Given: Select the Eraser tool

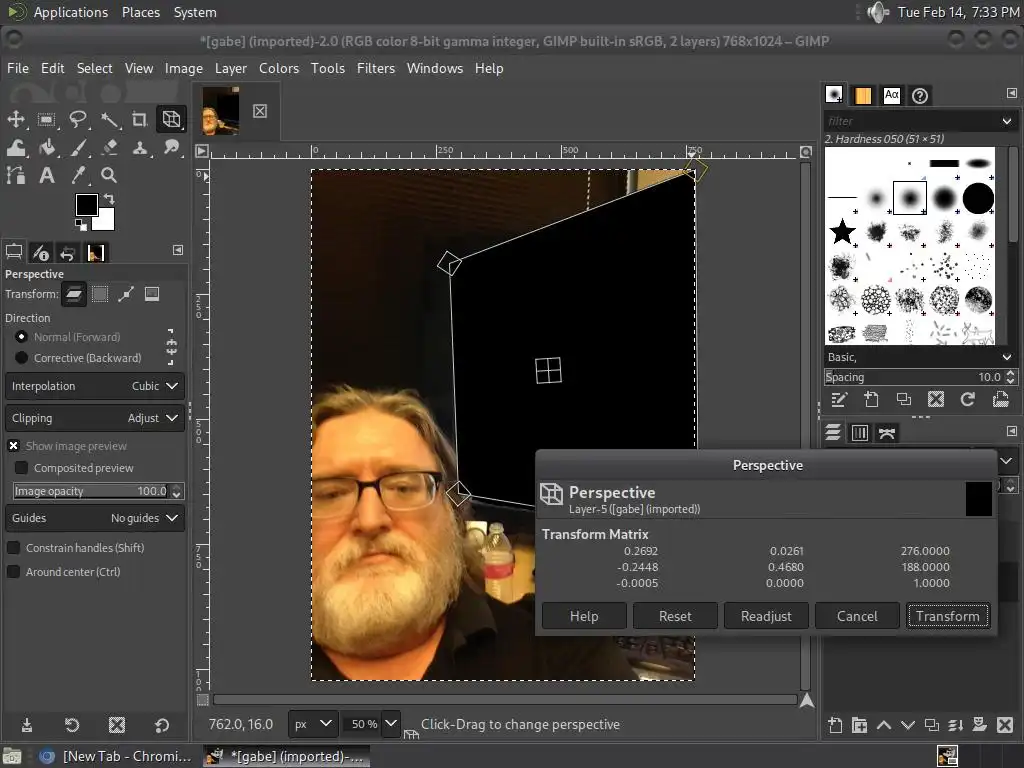Looking at the screenshot, I should pyautogui.click(x=109, y=148).
